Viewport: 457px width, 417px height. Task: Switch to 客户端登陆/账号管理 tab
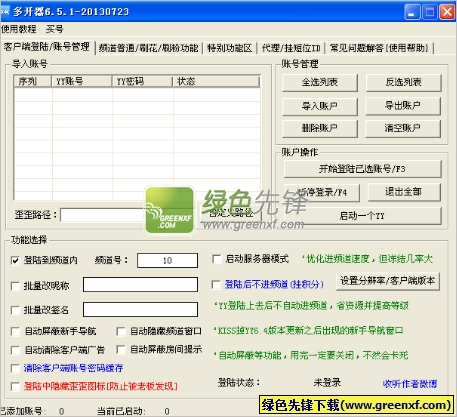click(47, 47)
